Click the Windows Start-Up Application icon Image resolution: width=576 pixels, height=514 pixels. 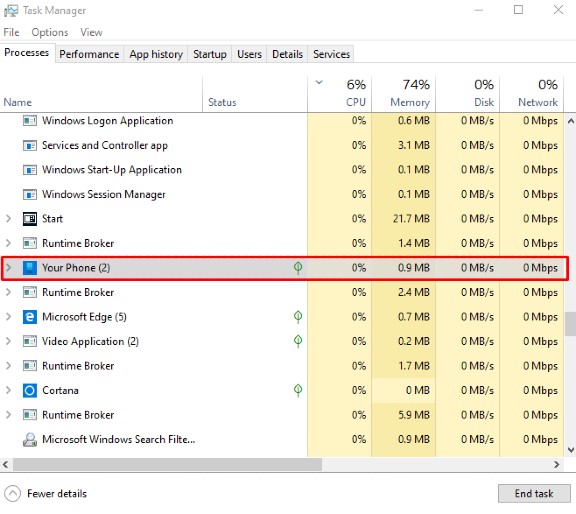point(30,170)
